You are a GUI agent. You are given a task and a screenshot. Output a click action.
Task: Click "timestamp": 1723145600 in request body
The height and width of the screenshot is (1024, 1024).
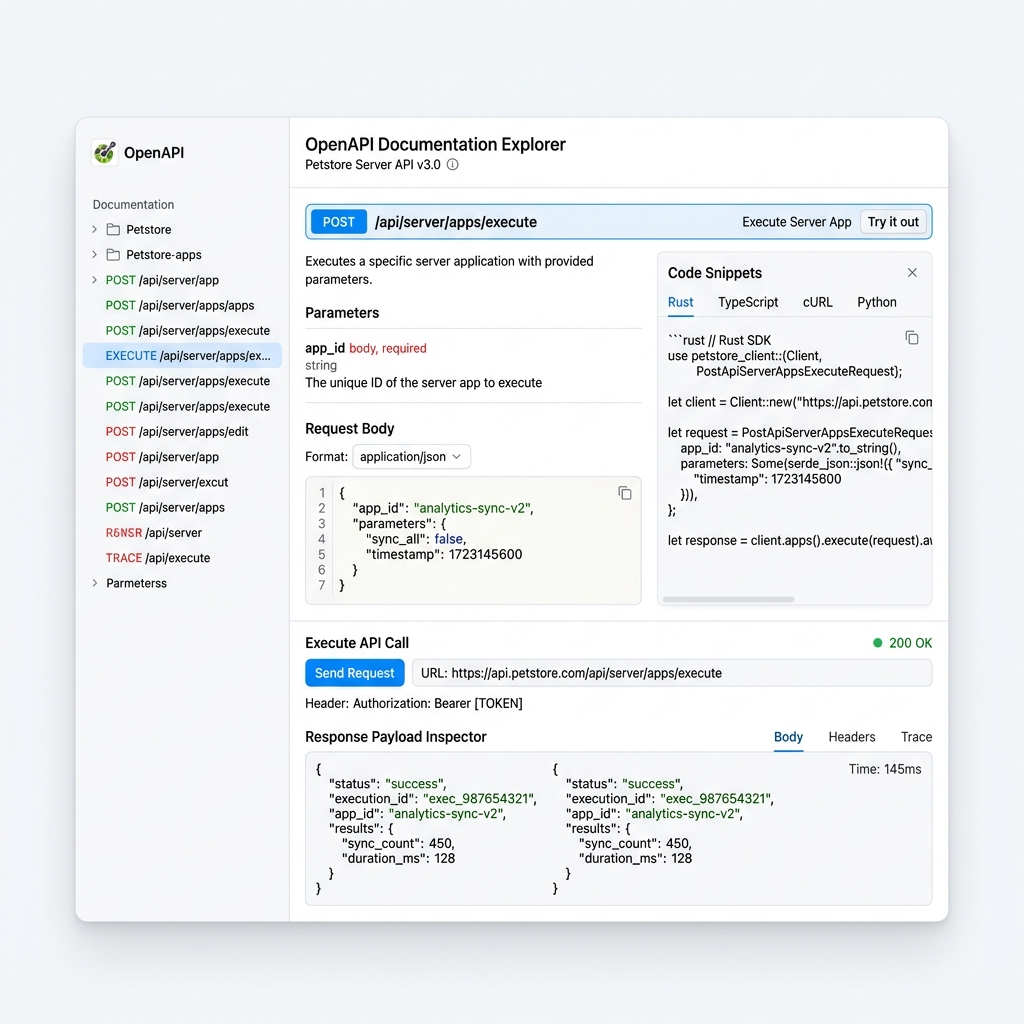[x=443, y=554]
